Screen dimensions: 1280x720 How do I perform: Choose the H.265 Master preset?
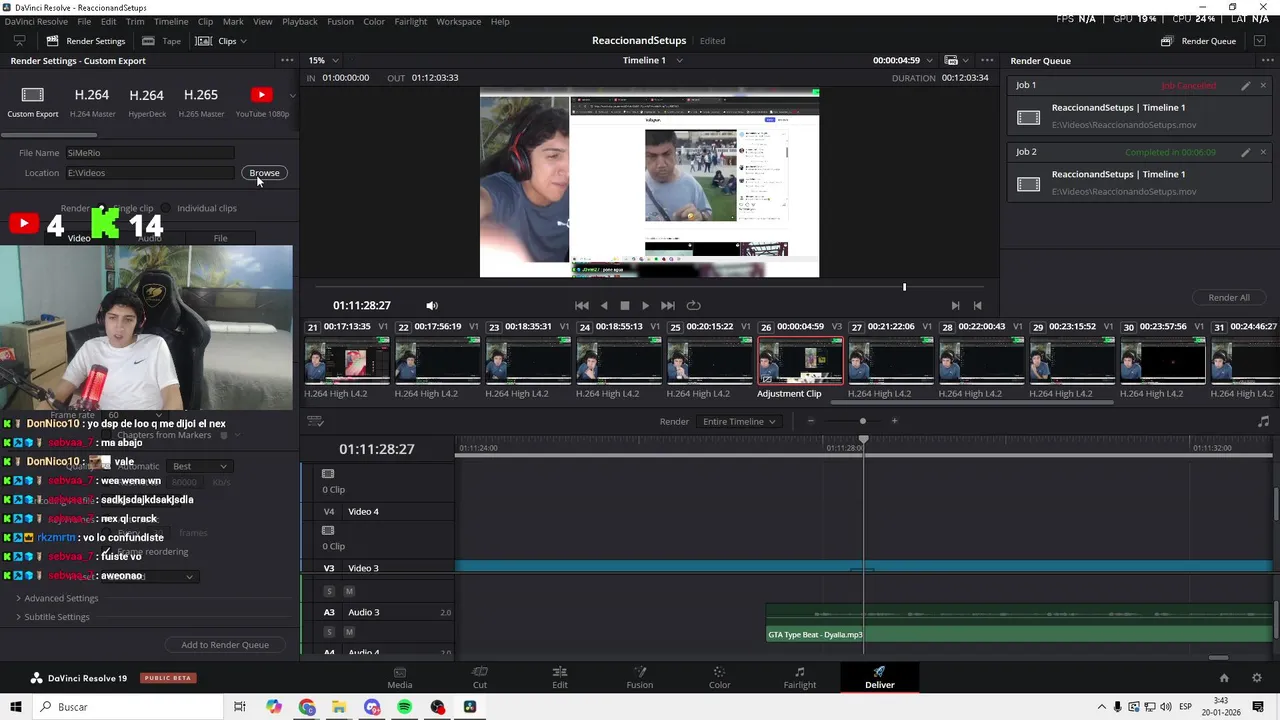point(201,101)
